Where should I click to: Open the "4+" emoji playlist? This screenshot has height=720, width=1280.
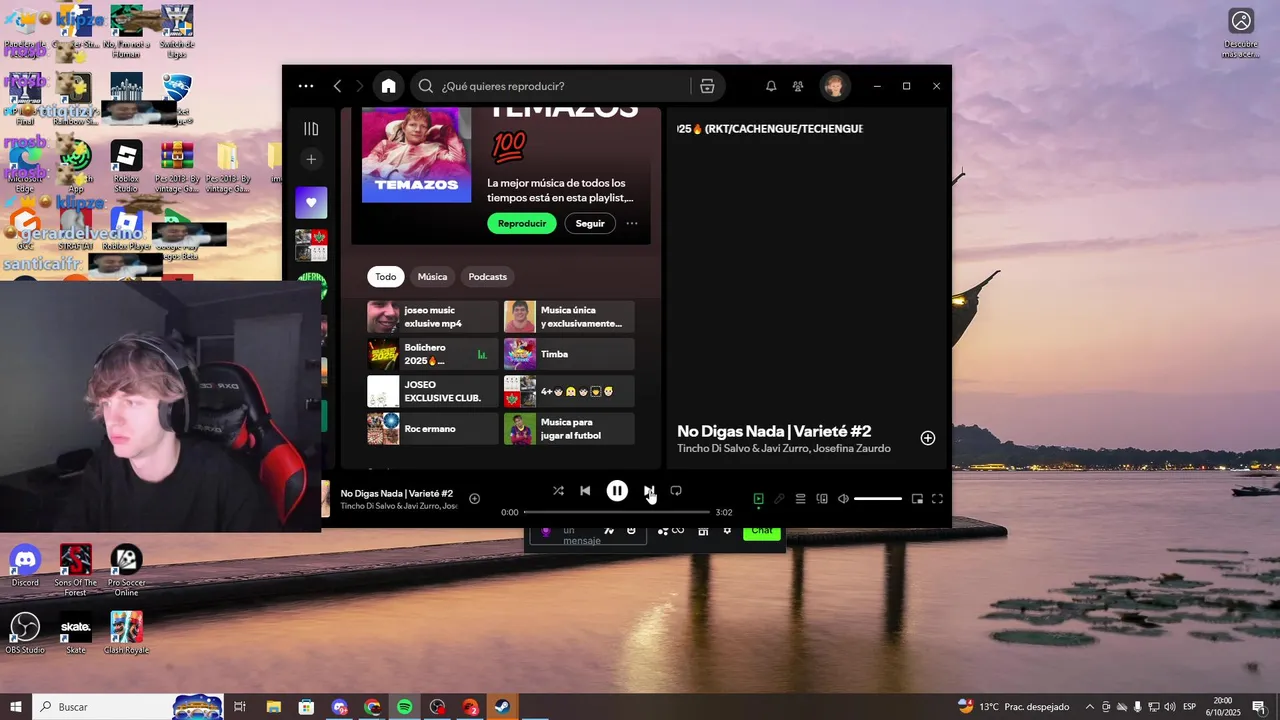tap(569, 391)
